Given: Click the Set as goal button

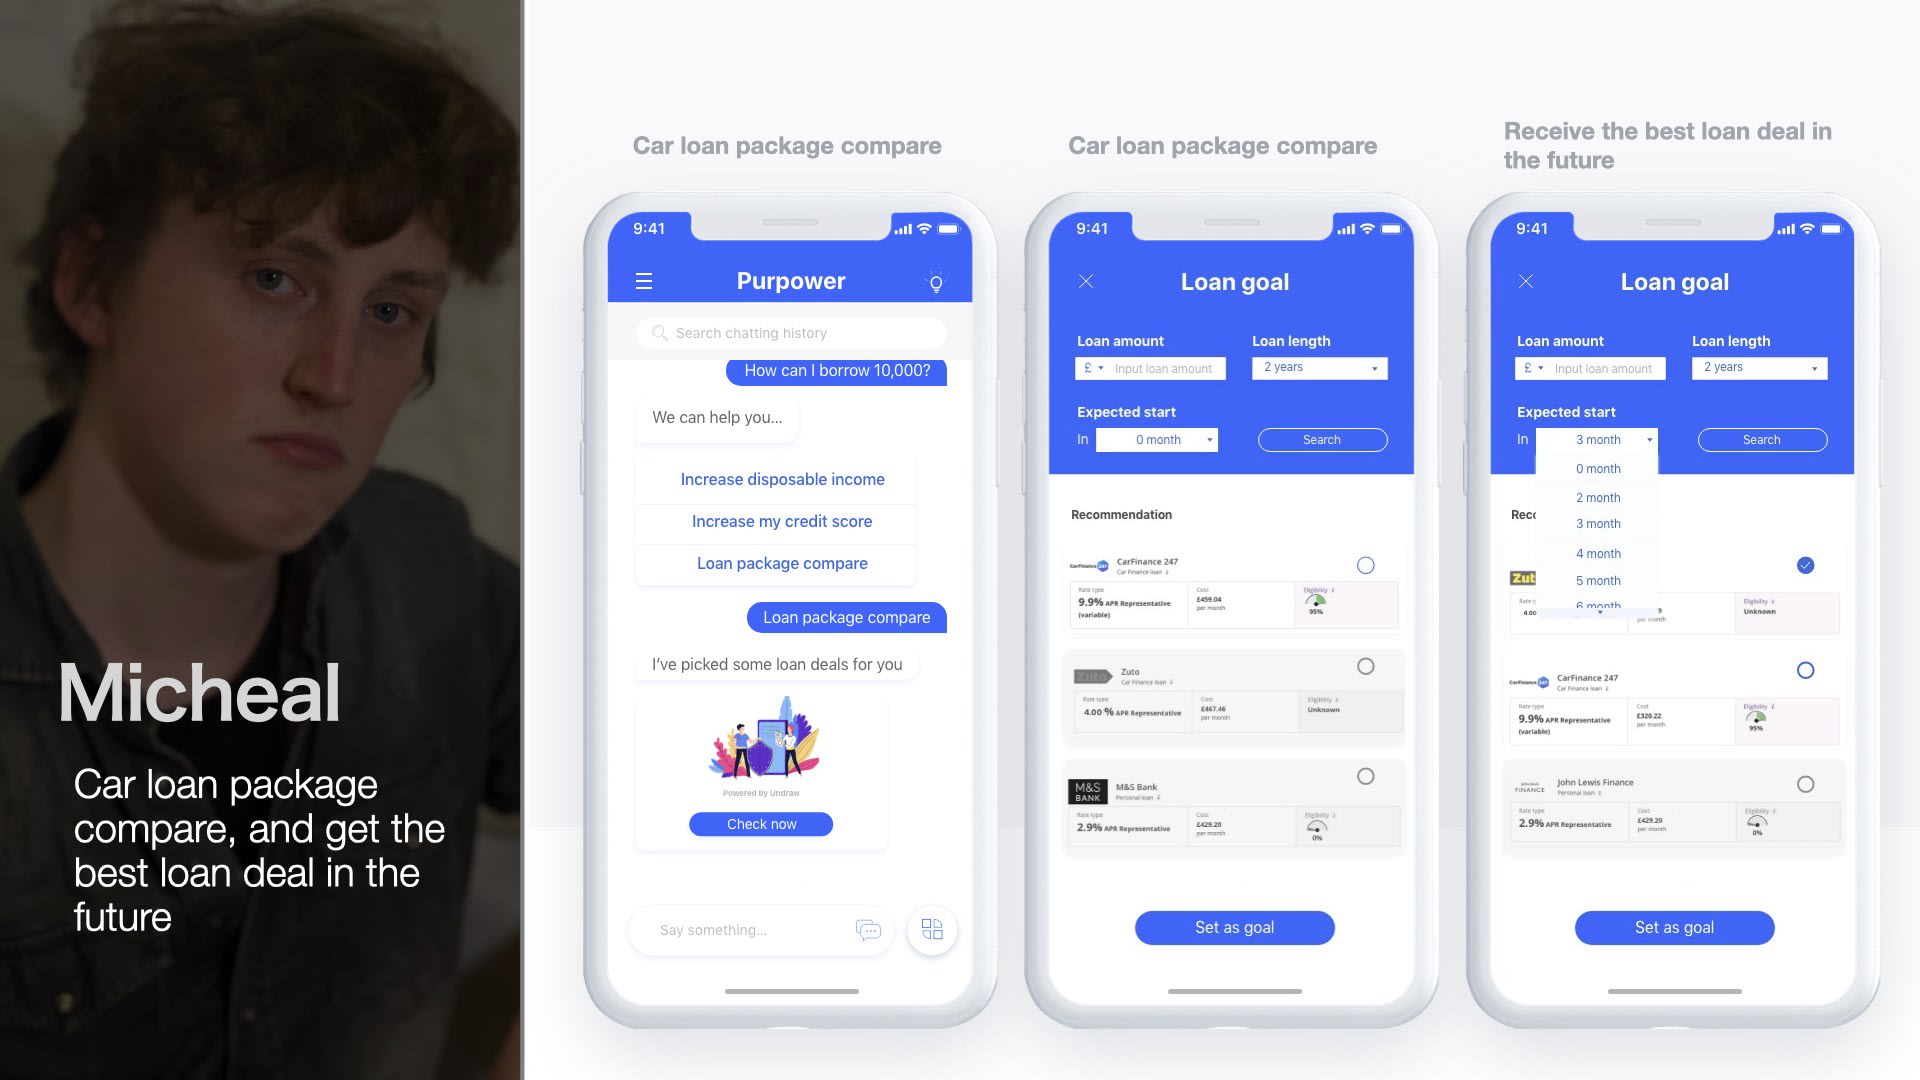Looking at the screenshot, I should 1233,927.
